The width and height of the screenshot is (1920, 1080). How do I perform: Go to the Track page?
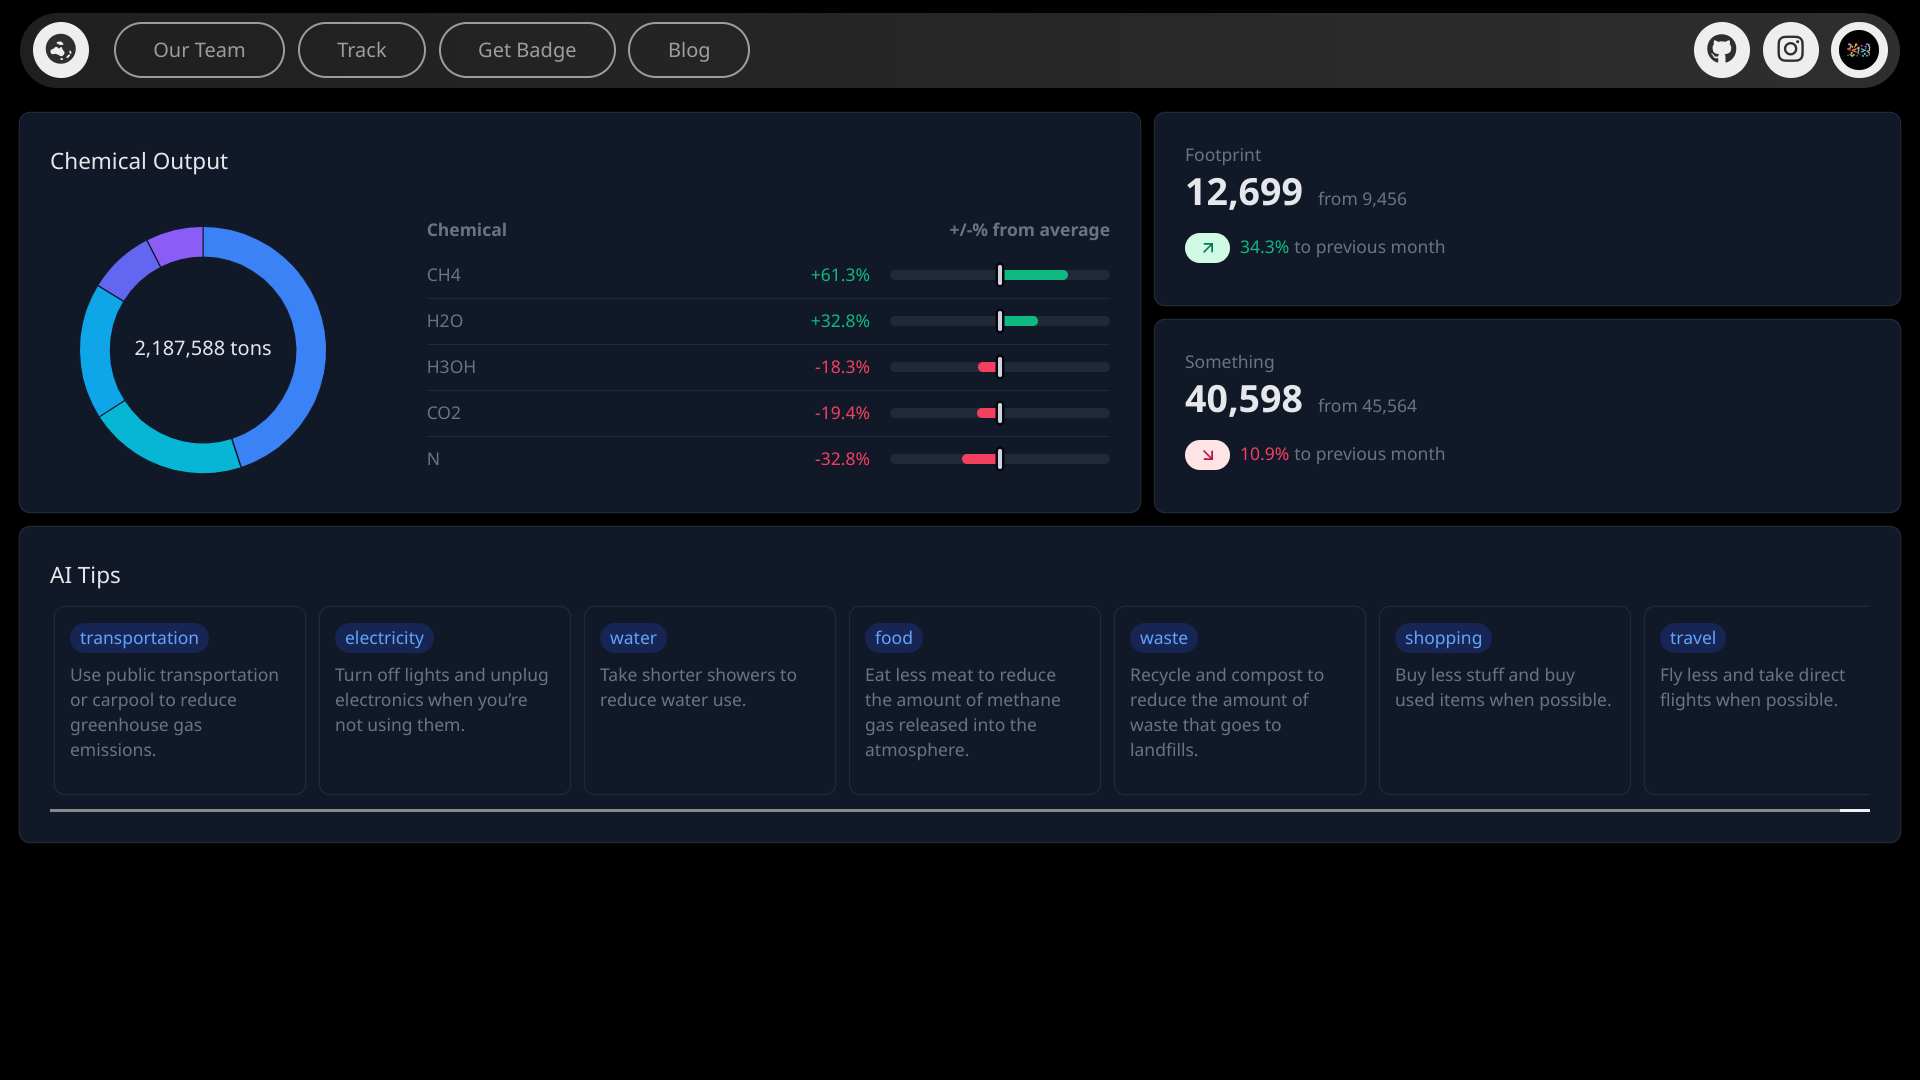tap(361, 50)
